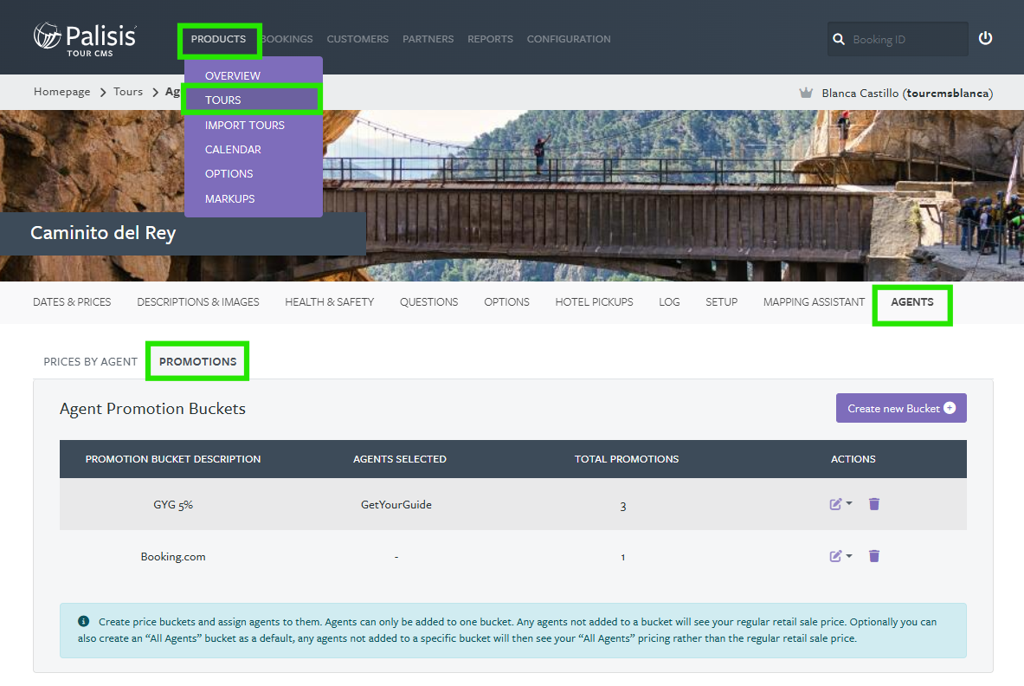The height and width of the screenshot is (686, 1024).
Task: Click the crown icon beside Blanca Castillo
Action: coord(806,93)
